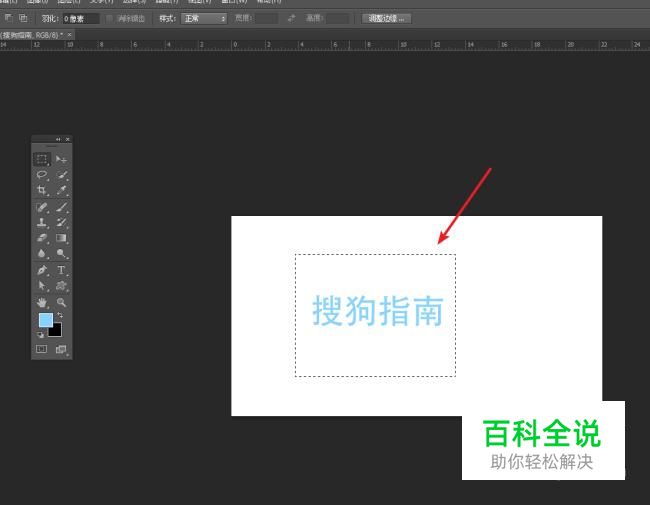Screen dimensions: 650x505
Task: Select the Spot Healing Brush tool
Action: [42, 207]
